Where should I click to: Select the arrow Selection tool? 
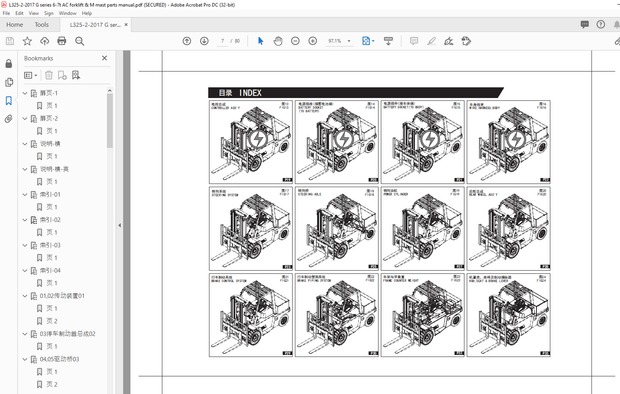pyautogui.click(x=261, y=41)
